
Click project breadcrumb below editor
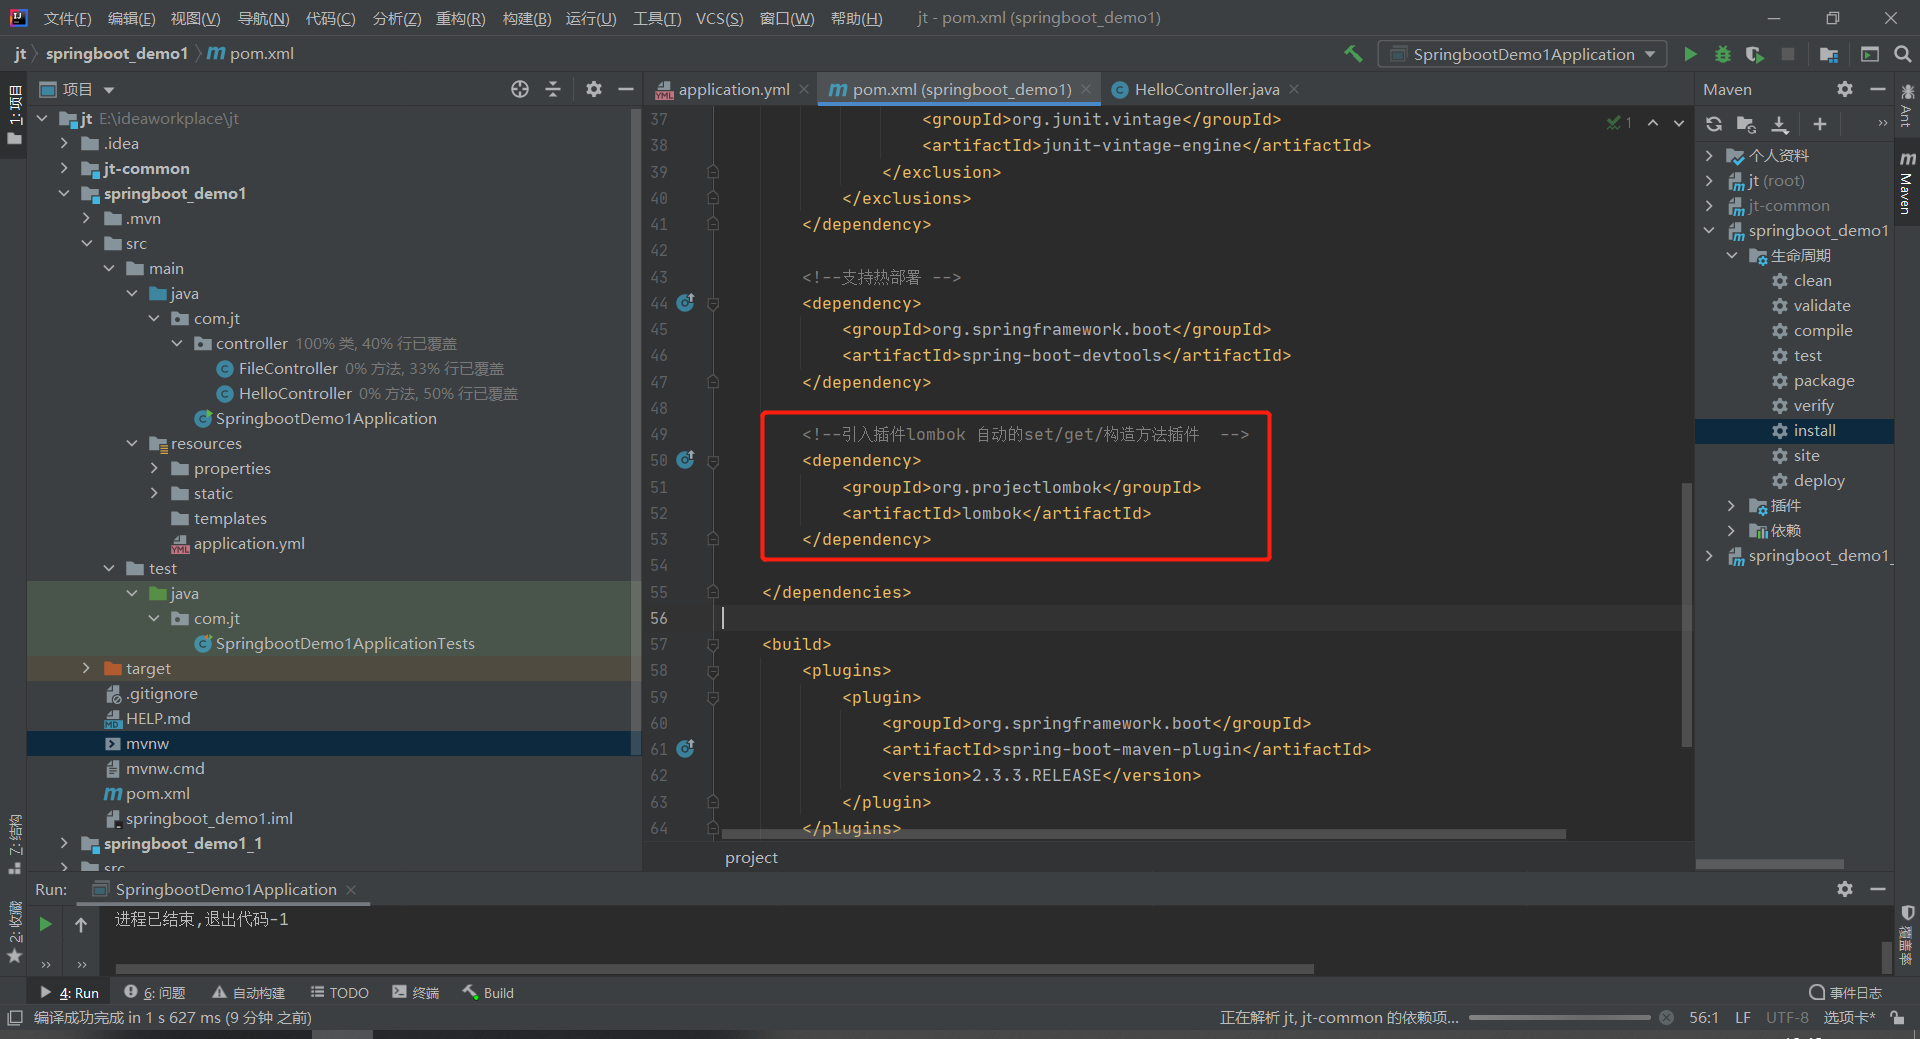coord(751,857)
